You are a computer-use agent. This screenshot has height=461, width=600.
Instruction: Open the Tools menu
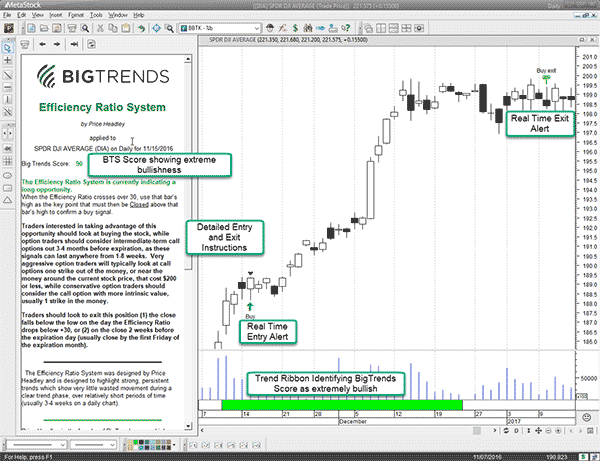click(x=96, y=15)
